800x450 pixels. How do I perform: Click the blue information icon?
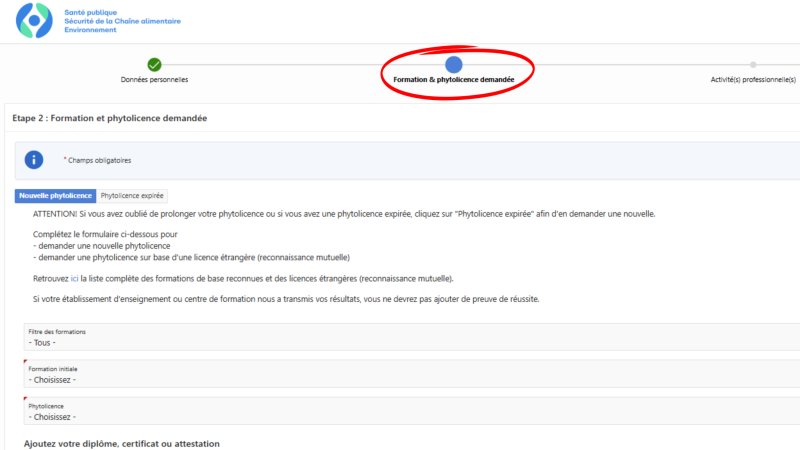click(34, 160)
